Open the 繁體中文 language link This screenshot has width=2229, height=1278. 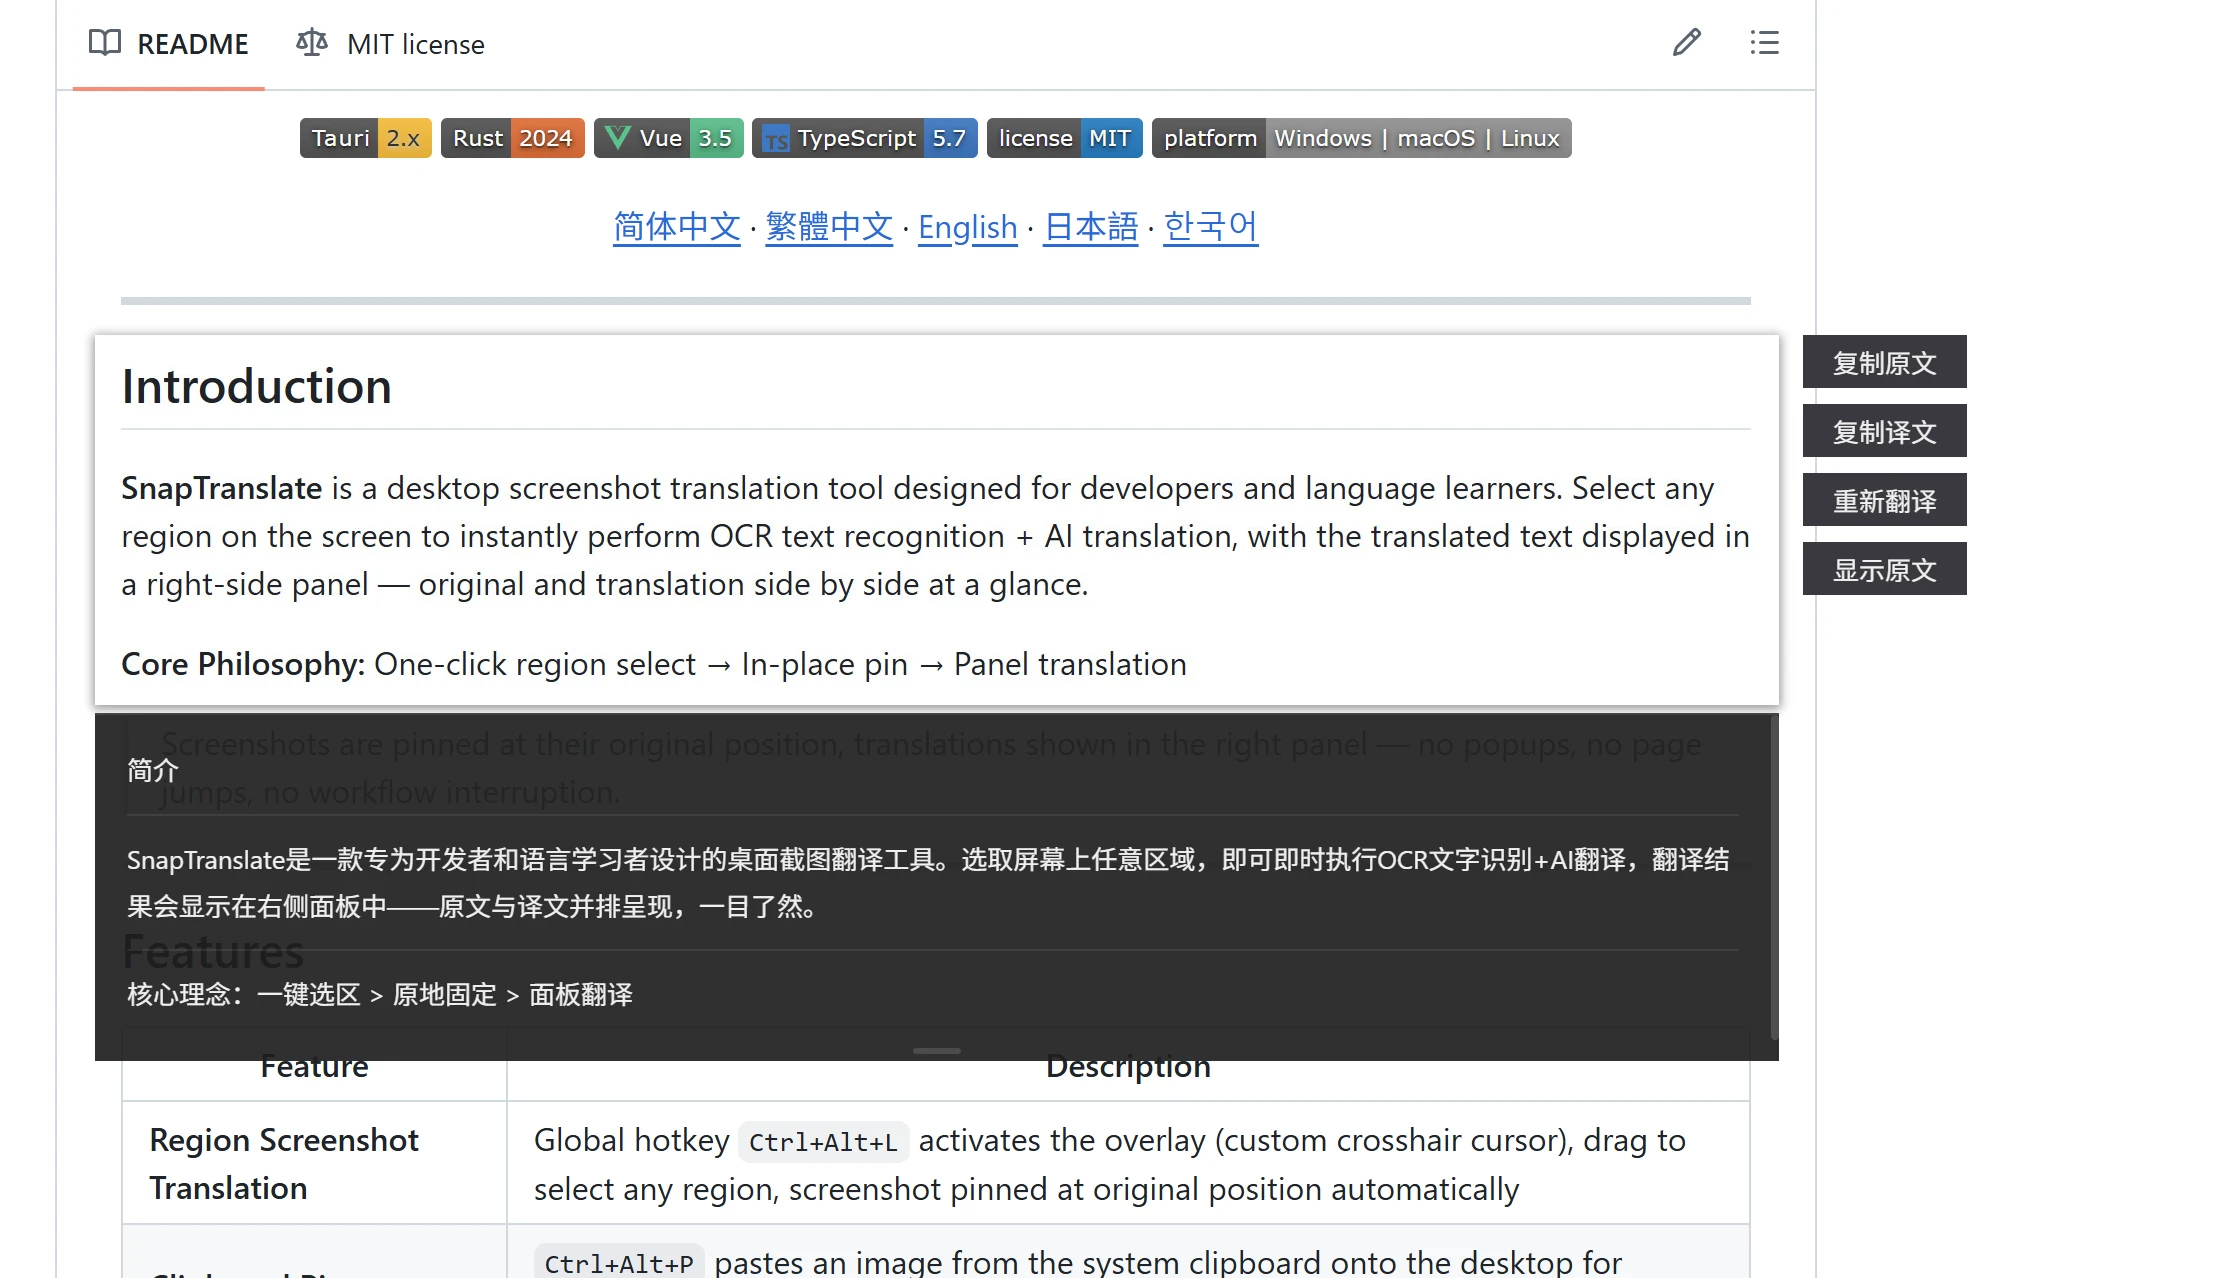click(x=829, y=227)
